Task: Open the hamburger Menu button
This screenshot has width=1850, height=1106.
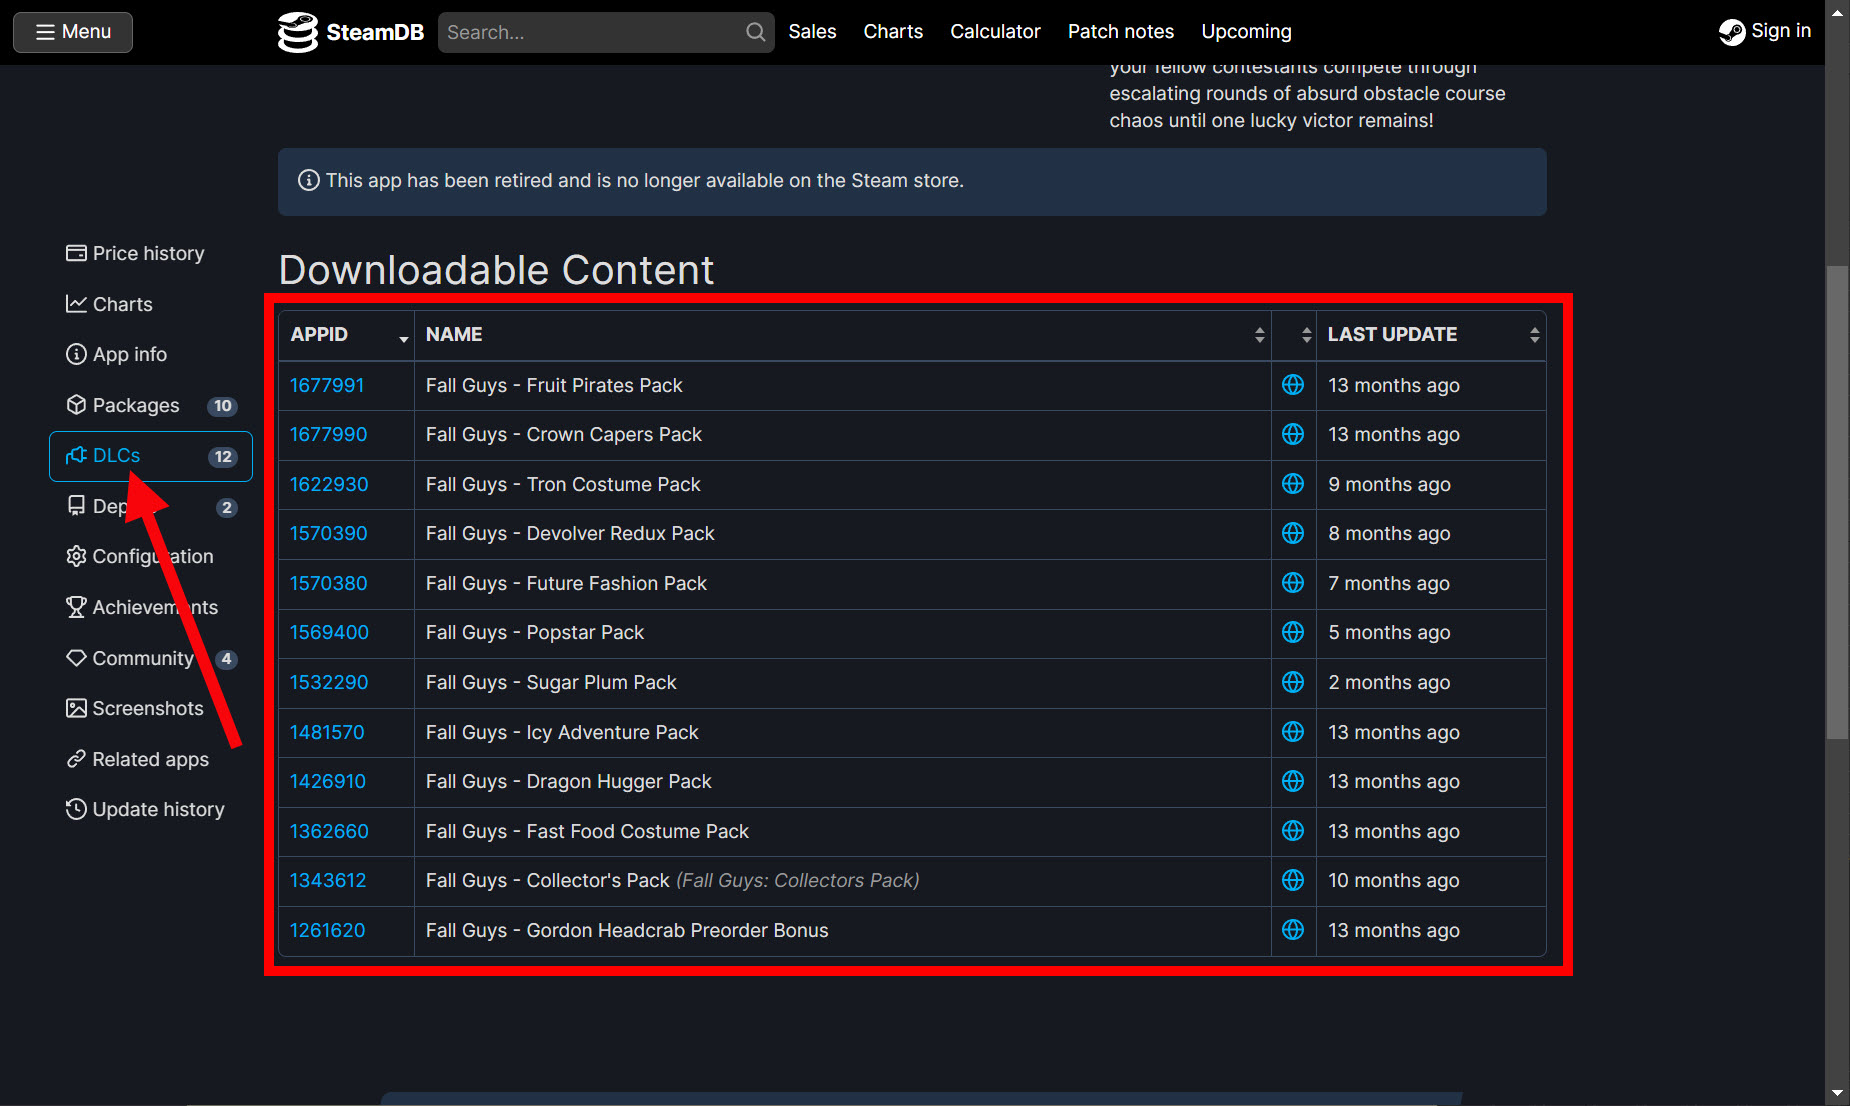Action: (x=73, y=32)
